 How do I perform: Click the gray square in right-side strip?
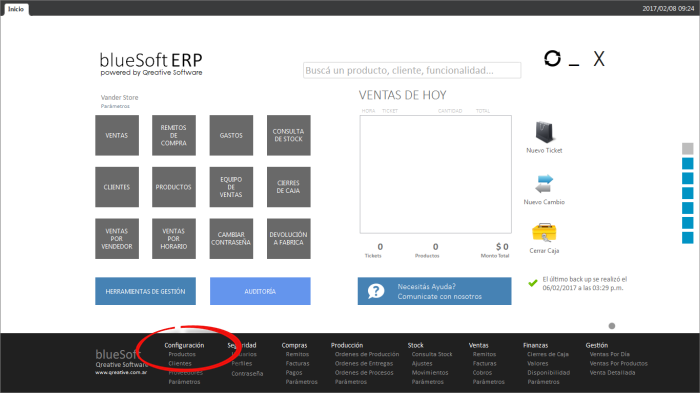pyautogui.click(x=688, y=149)
